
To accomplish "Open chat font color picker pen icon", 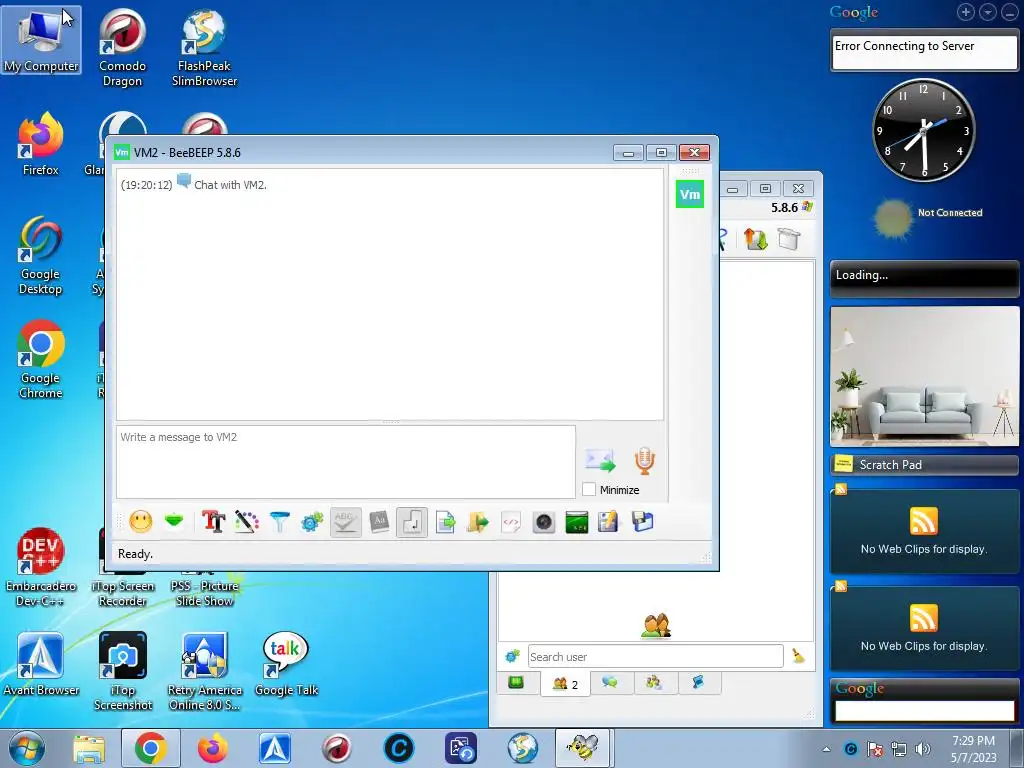I will pos(247,522).
